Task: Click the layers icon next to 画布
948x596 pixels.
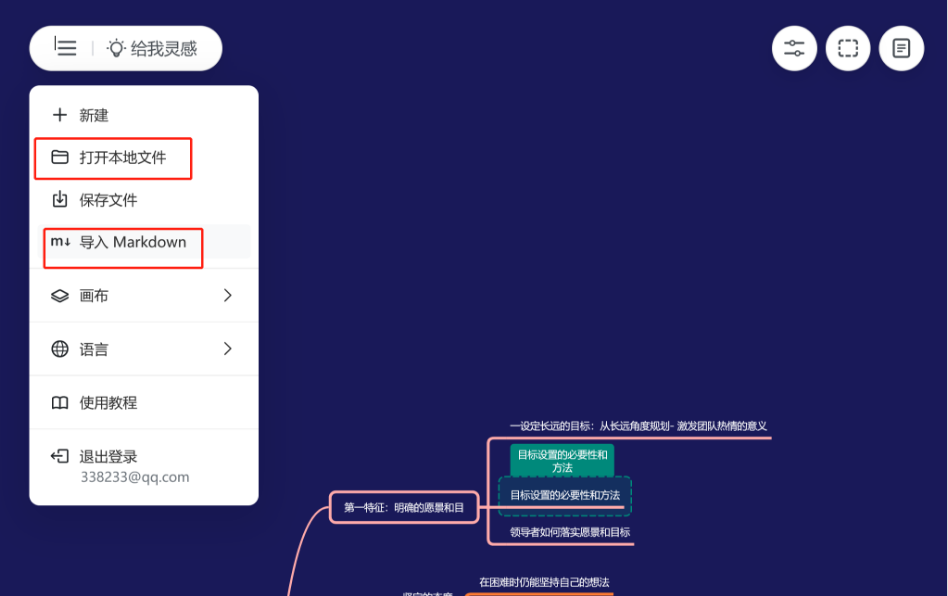Action: (60, 296)
